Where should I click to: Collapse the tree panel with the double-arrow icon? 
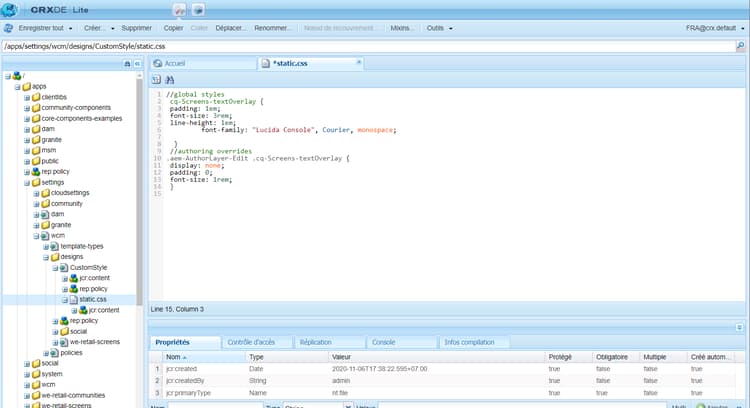click(x=137, y=64)
